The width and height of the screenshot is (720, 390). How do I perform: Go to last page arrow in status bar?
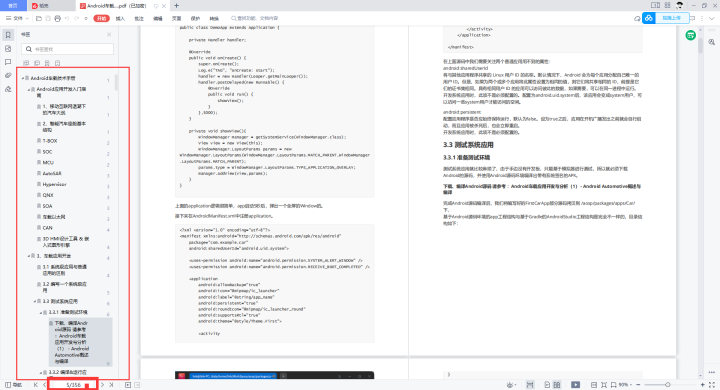point(111,385)
